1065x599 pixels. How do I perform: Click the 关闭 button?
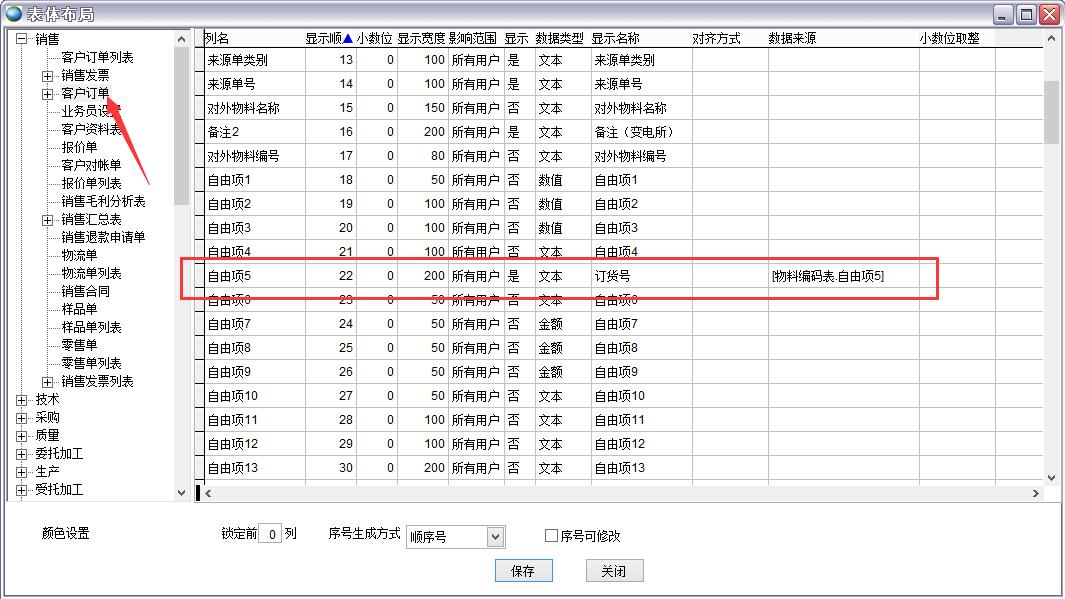[613, 571]
